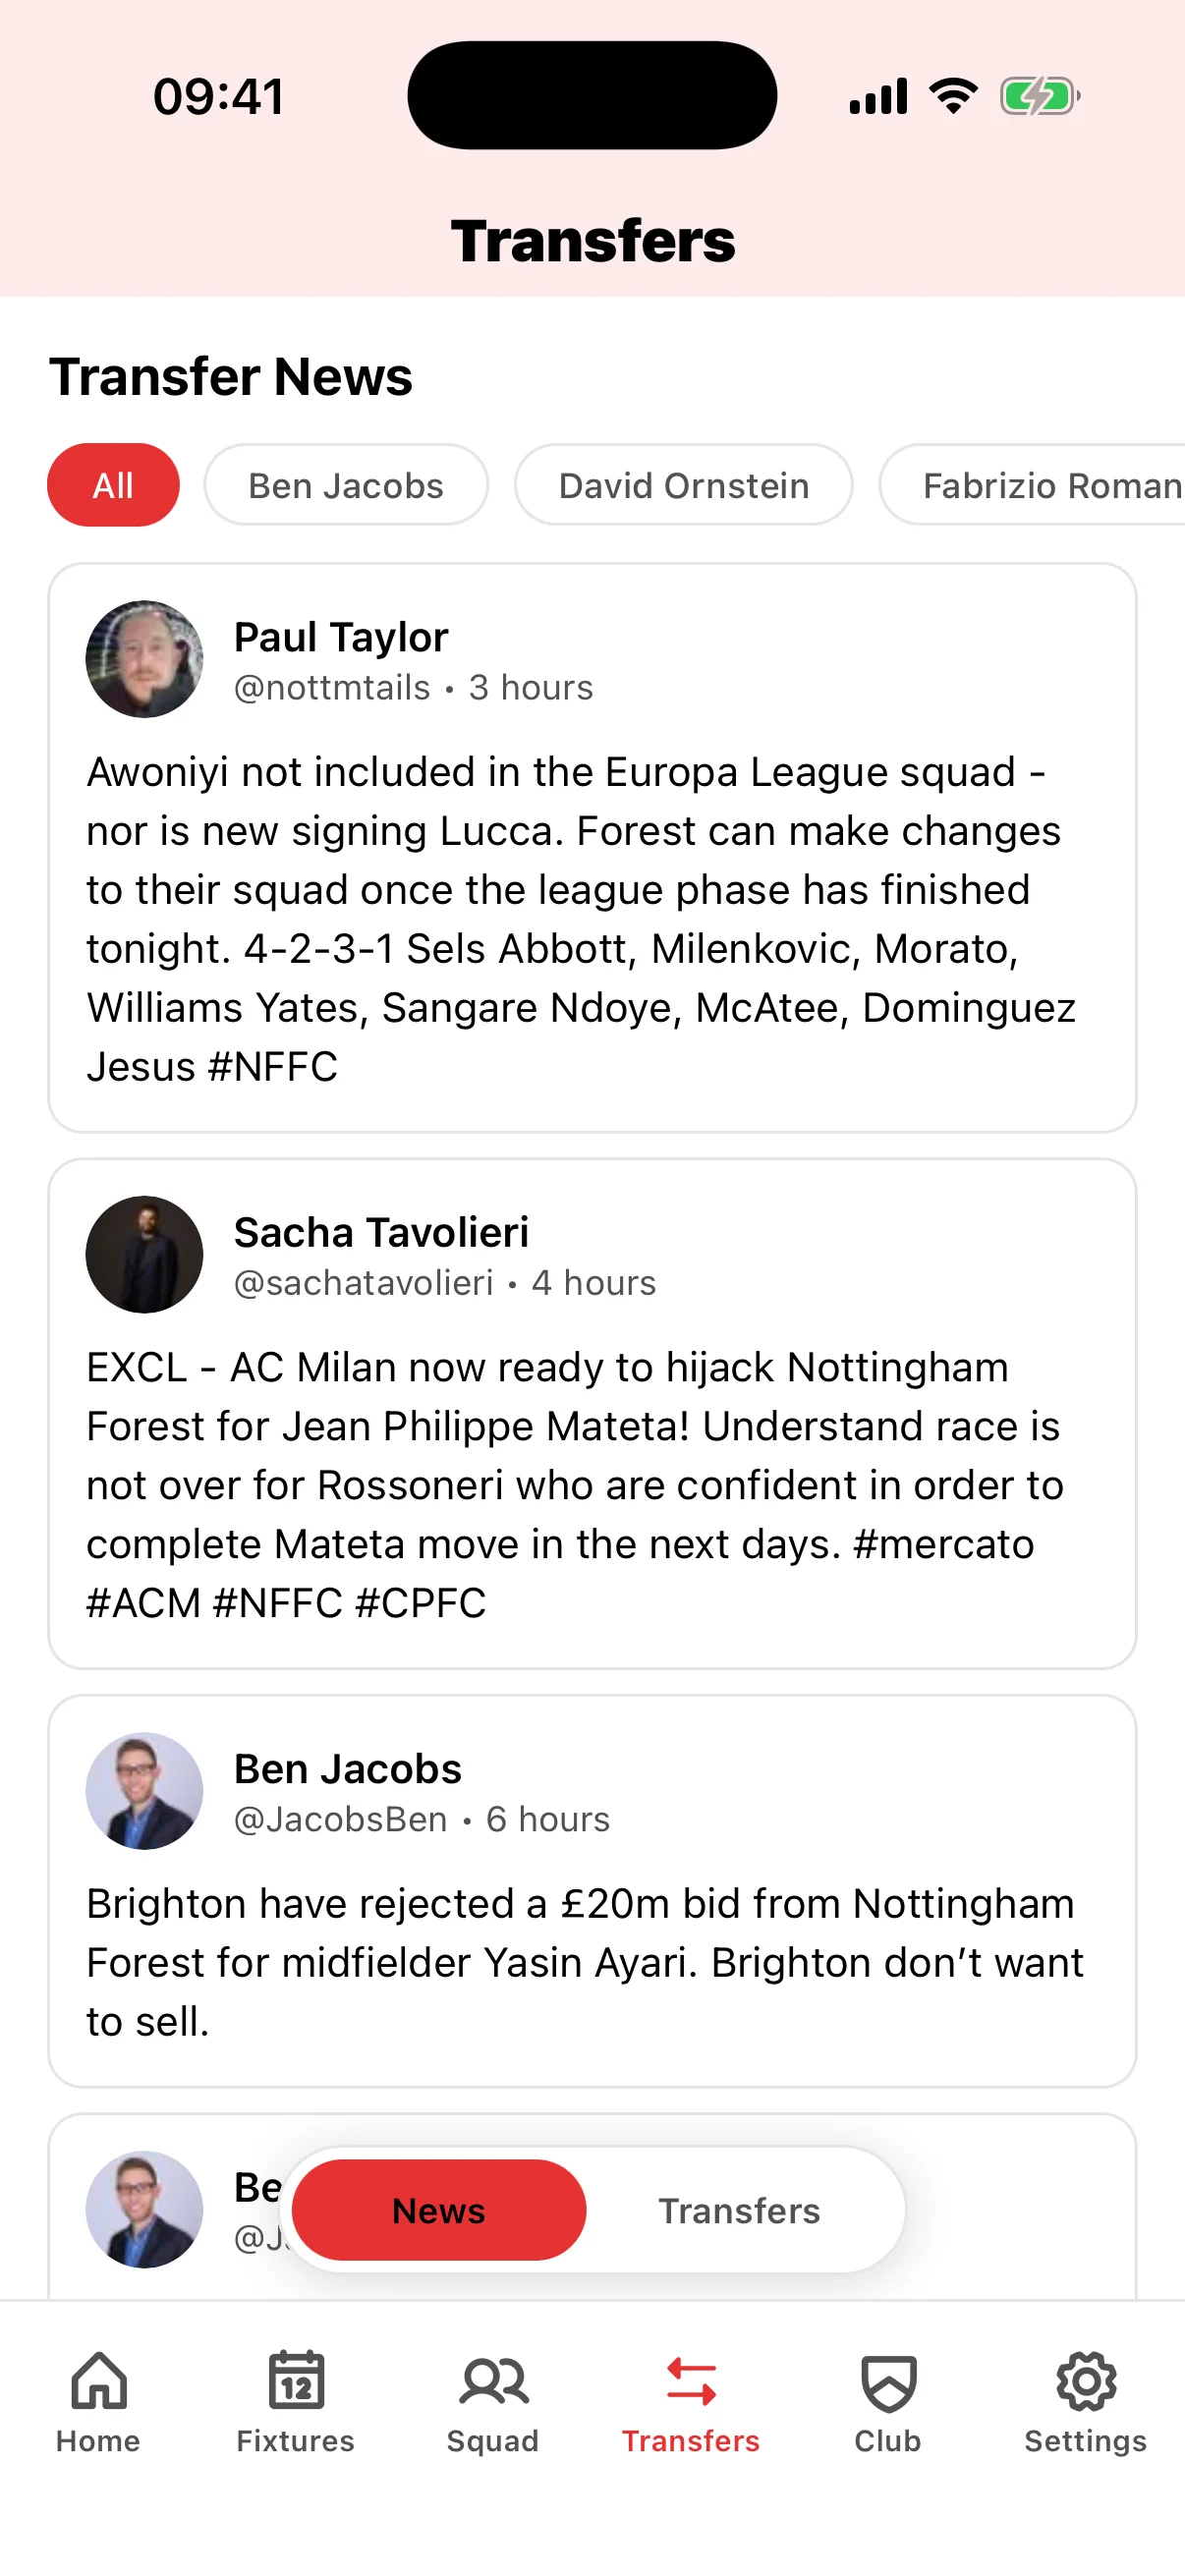This screenshot has height=2576, width=1185.
Task: Click the Wi-Fi indicator in status bar
Action: [951, 94]
